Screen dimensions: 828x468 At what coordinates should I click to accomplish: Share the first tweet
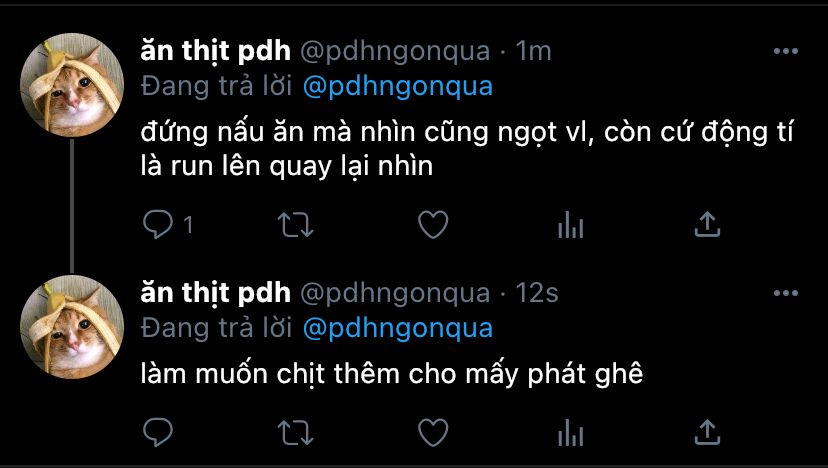[x=707, y=224]
